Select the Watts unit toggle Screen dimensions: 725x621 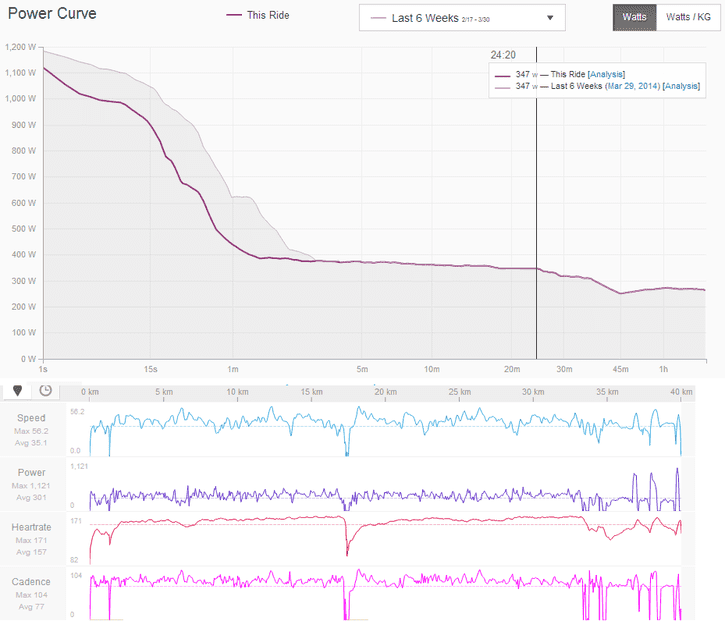tap(634, 18)
